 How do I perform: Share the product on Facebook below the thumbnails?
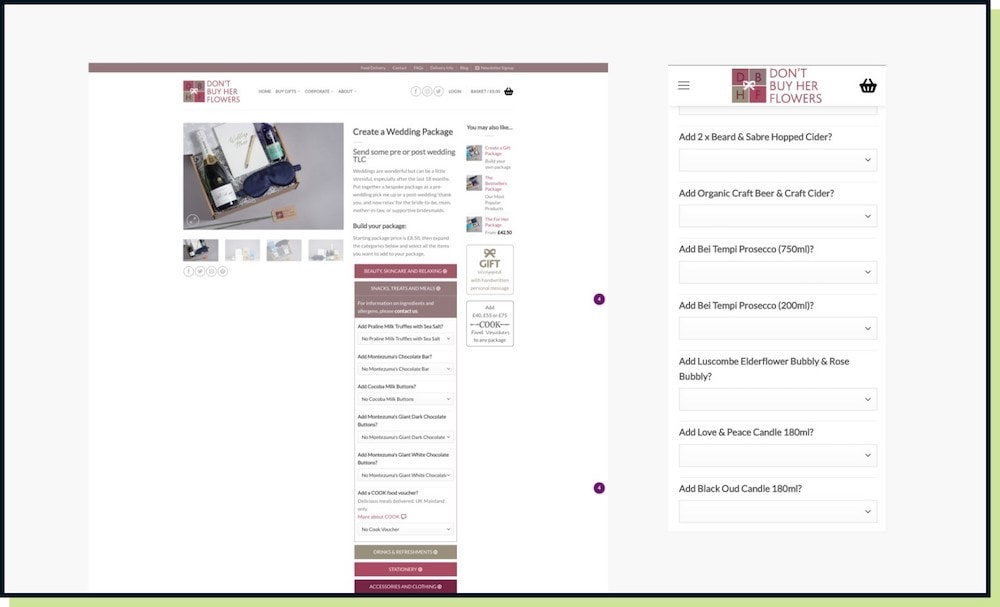click(189, 271)
